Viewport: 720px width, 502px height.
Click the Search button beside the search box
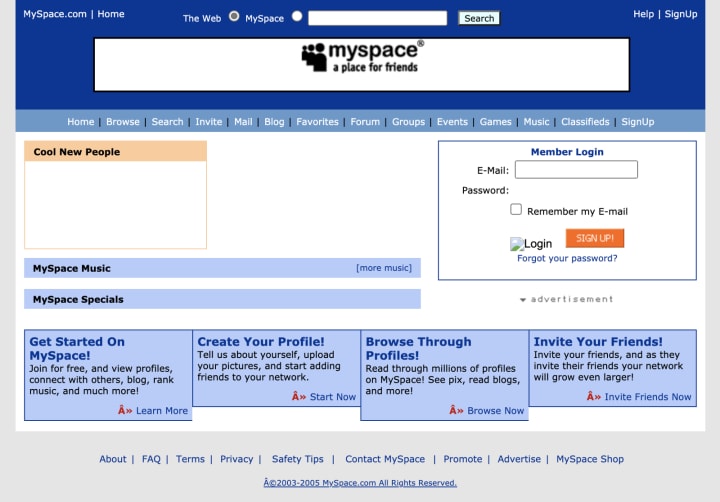(x=479, y=18)
